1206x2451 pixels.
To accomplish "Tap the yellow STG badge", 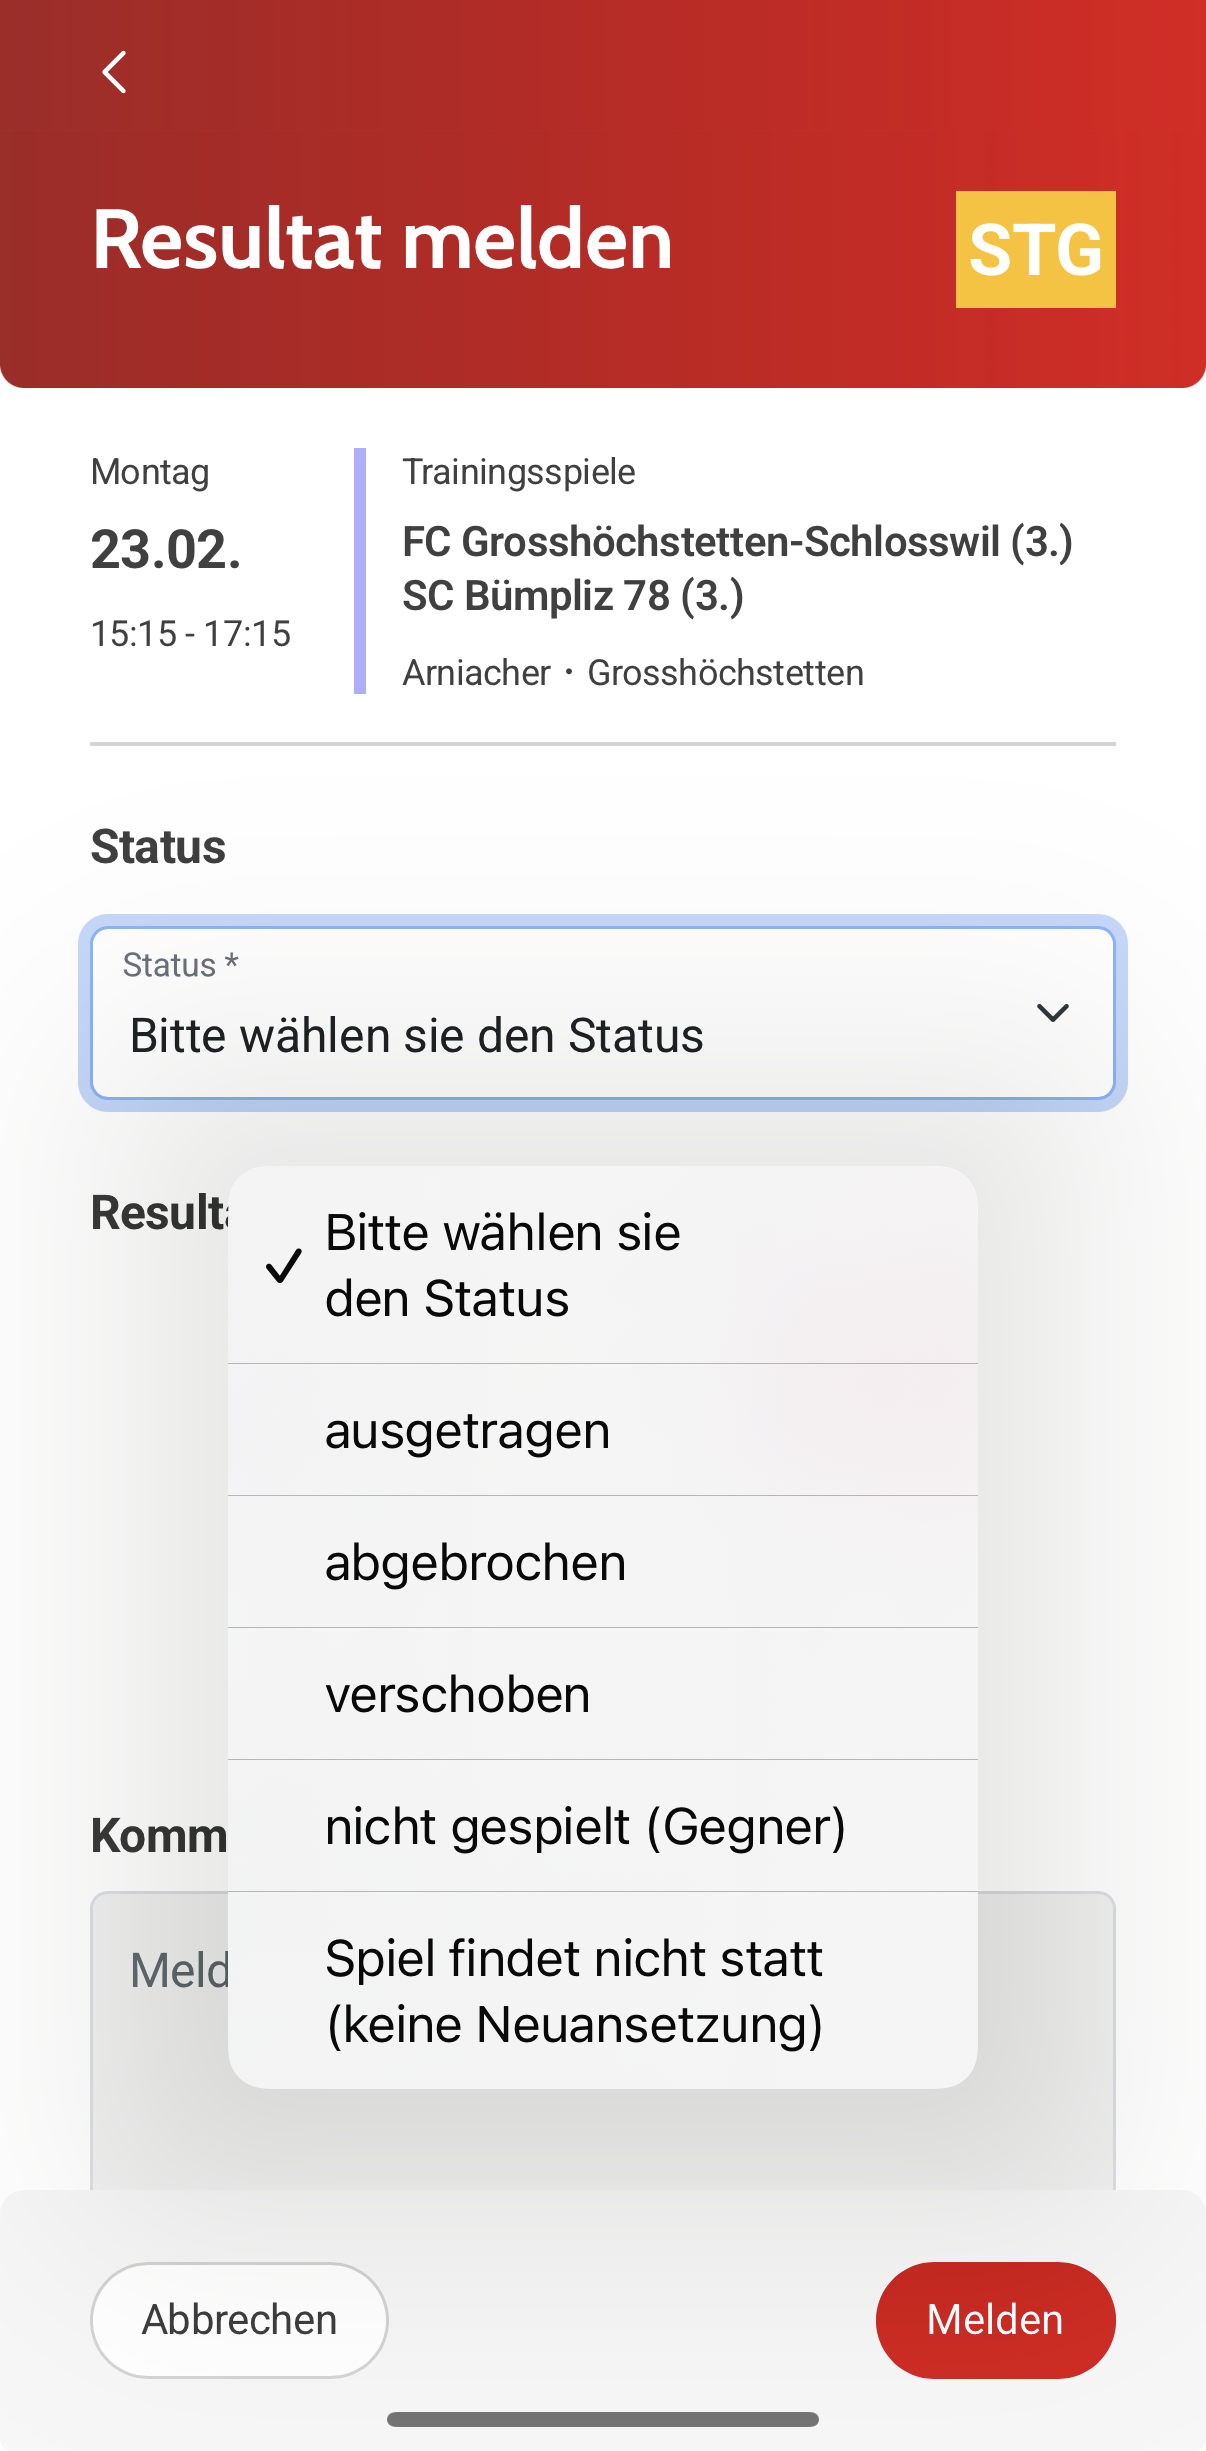I will 1035,249.
